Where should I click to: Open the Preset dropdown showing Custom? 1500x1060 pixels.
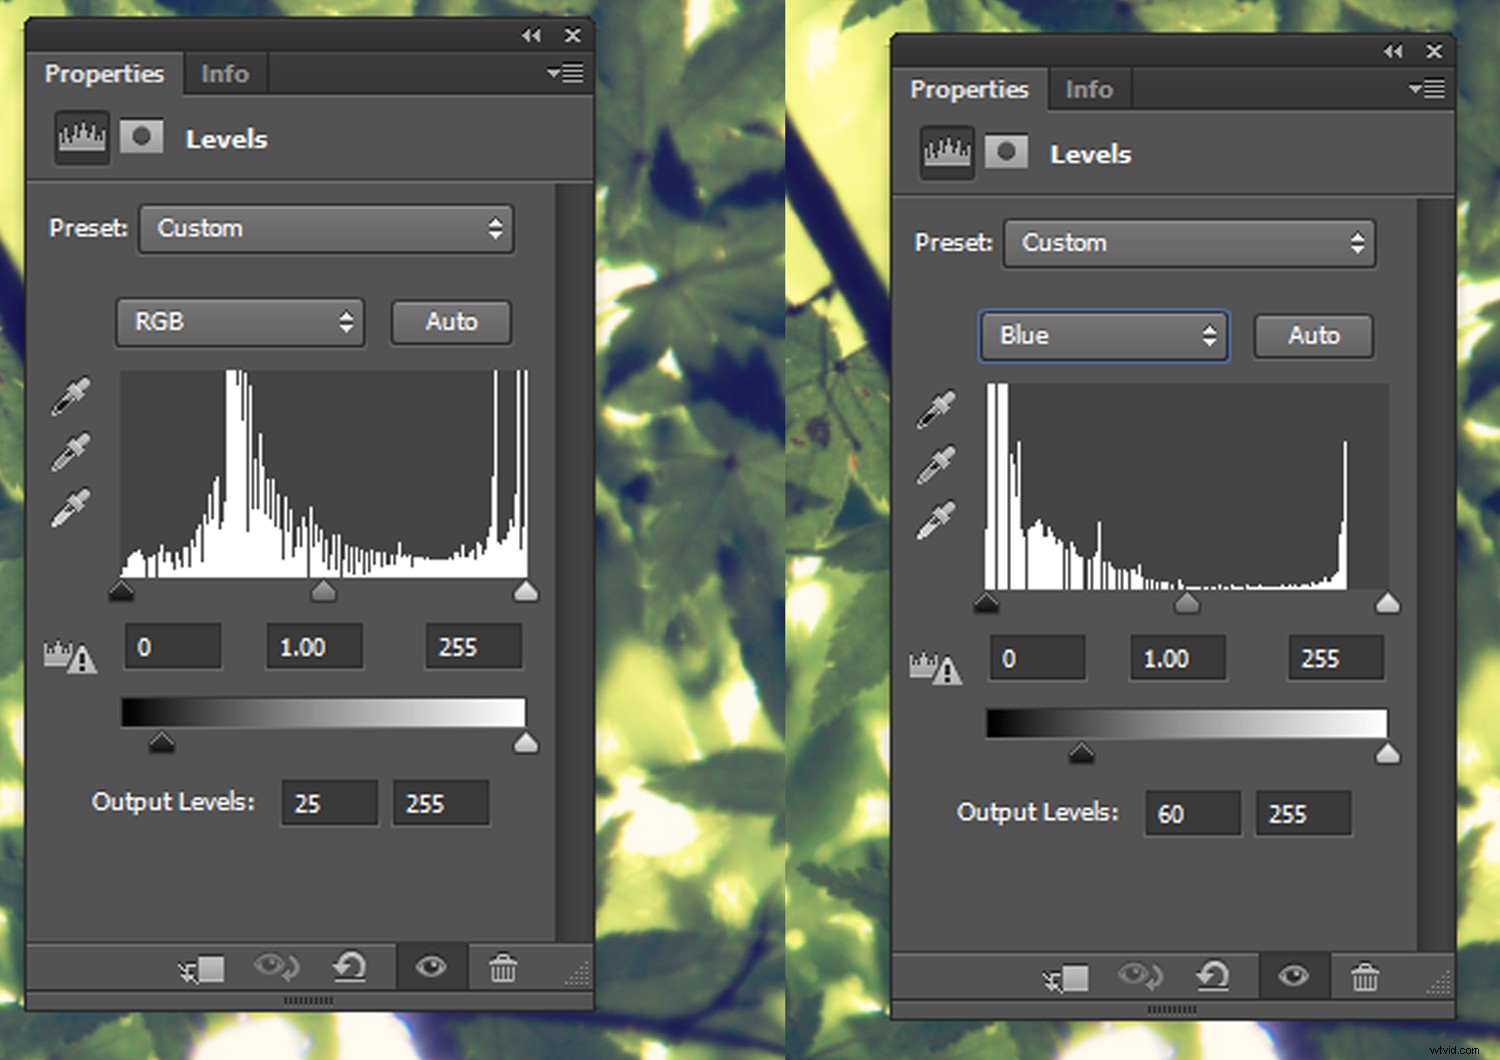pos(325,228)
